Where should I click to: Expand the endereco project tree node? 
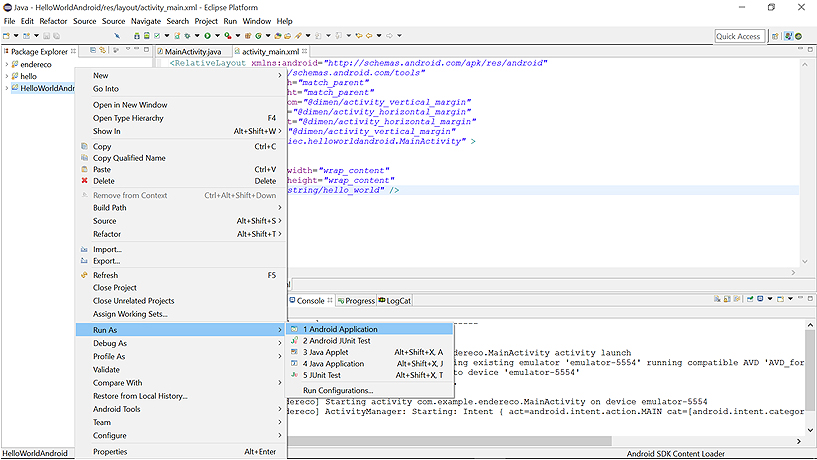[x=6, y=64]
